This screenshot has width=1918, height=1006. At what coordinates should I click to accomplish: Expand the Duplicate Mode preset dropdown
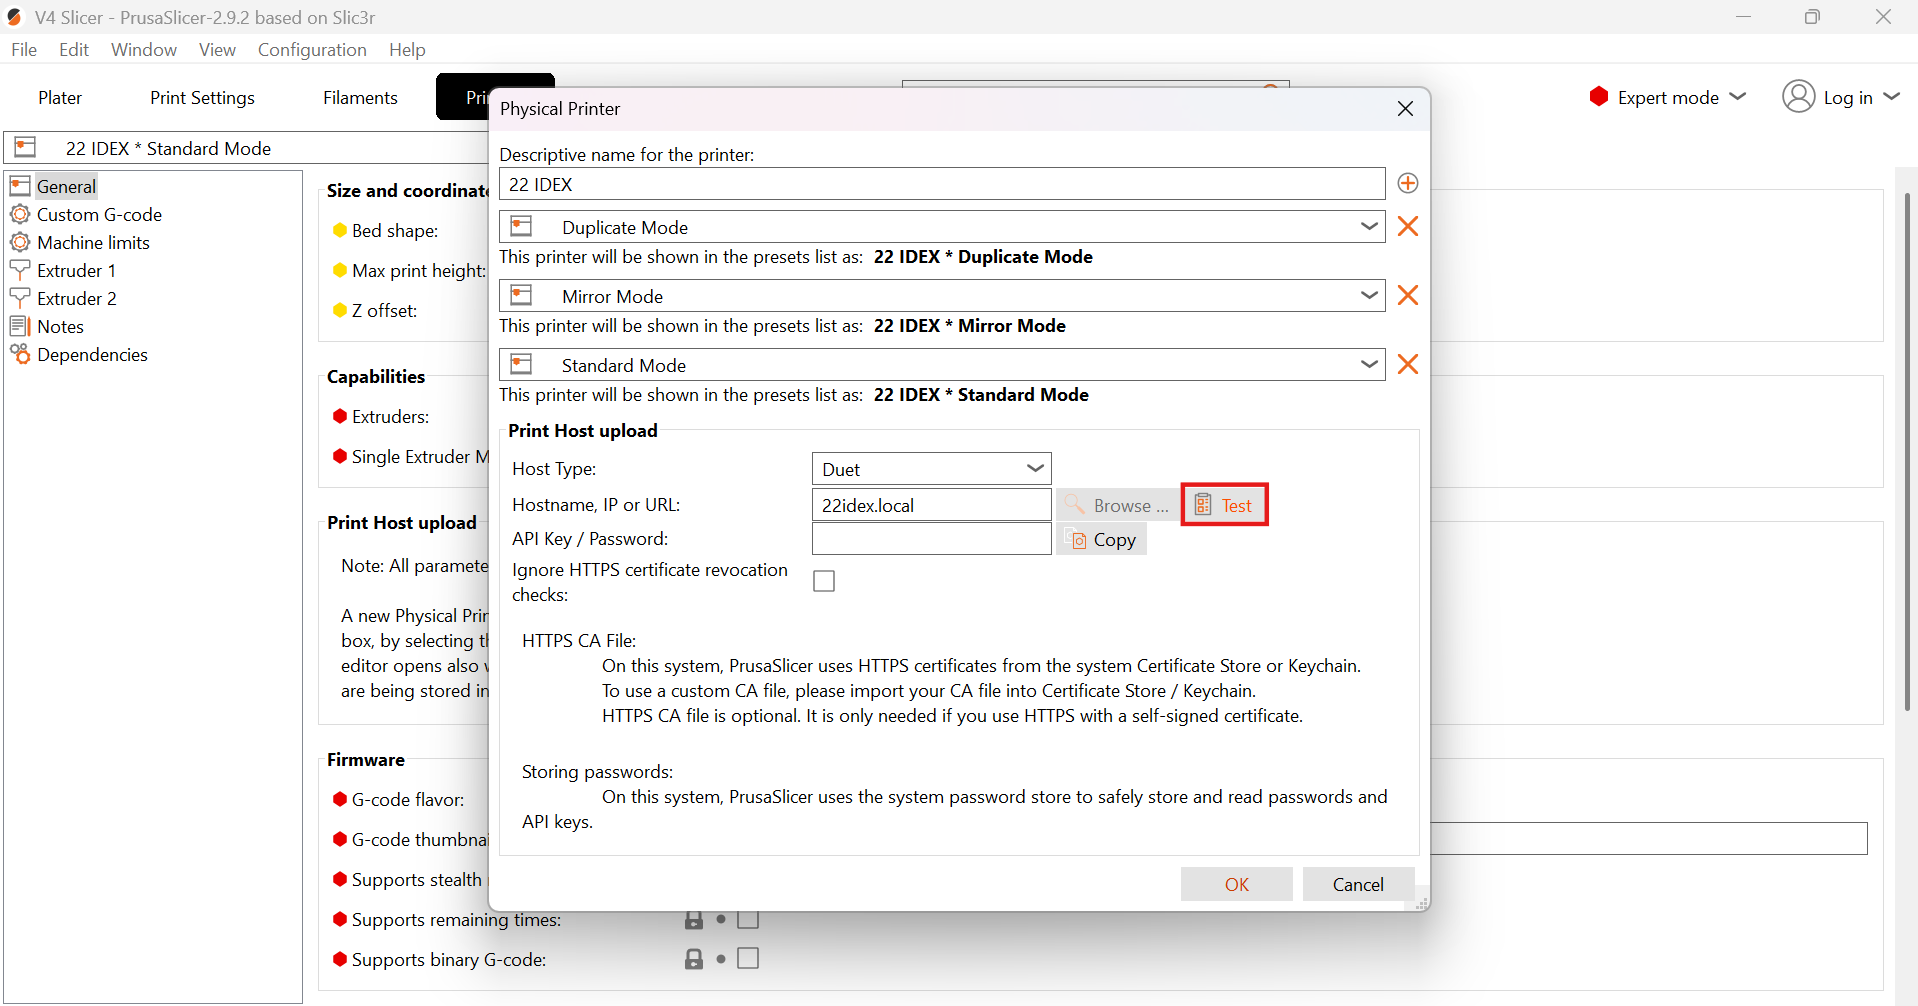1369,227
